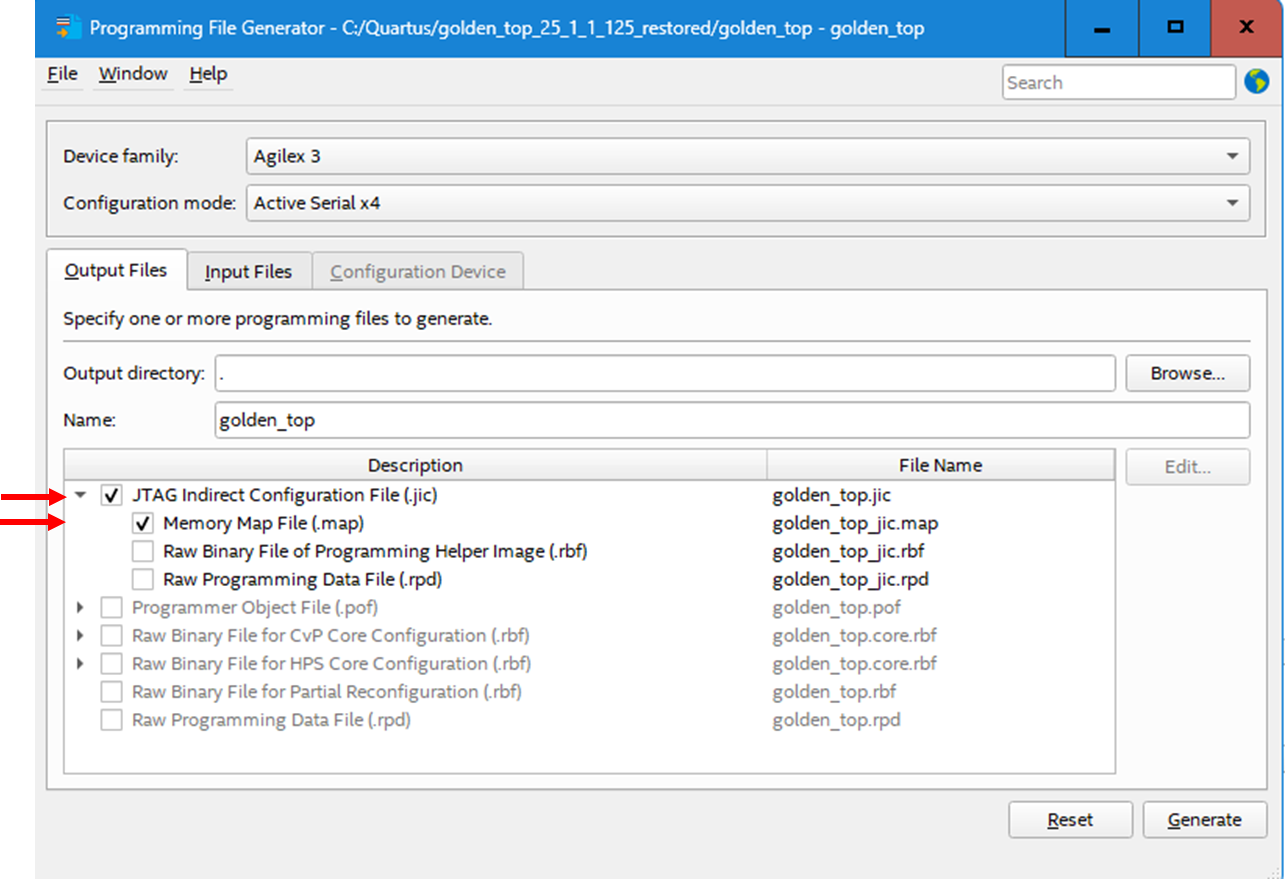The image size is (1285, 879).
Task: Check Raw Programming Data File under JIC
Action: click(x=144, y=579)
